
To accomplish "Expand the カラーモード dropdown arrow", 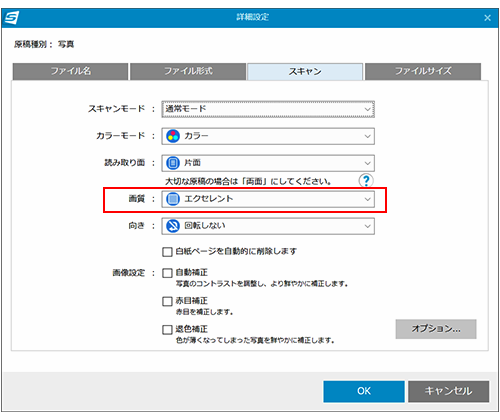I will pos(367,136).
